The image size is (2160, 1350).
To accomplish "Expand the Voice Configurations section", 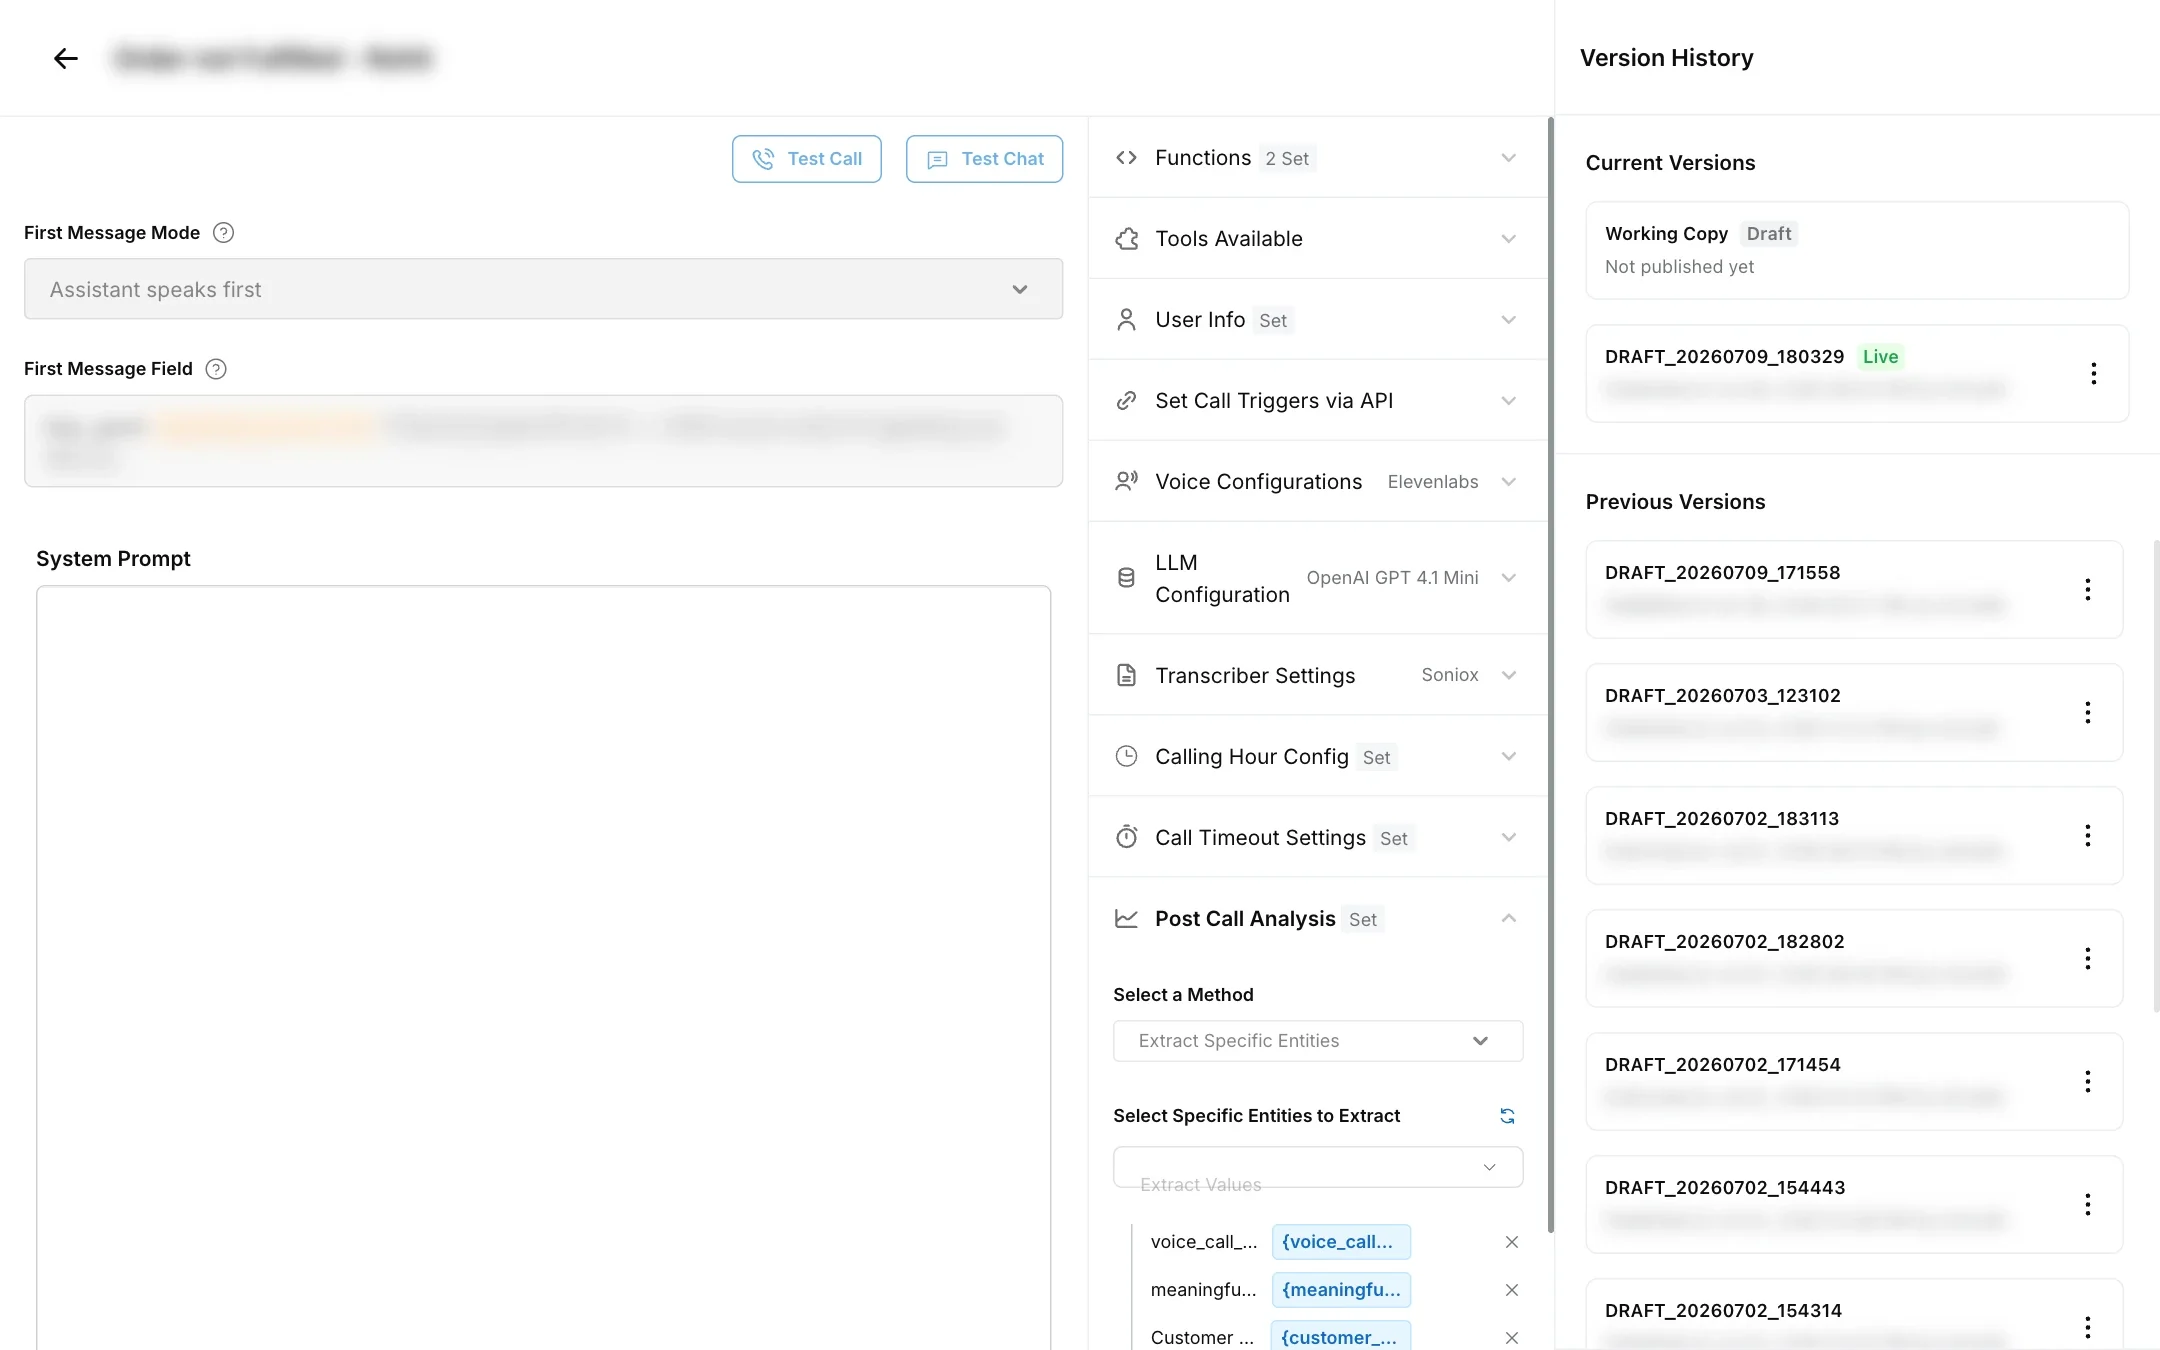I will tap(1508, 482).
